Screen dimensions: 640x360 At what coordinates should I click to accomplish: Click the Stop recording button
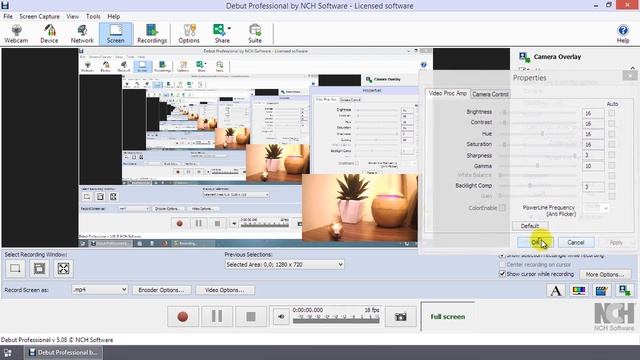251,316
